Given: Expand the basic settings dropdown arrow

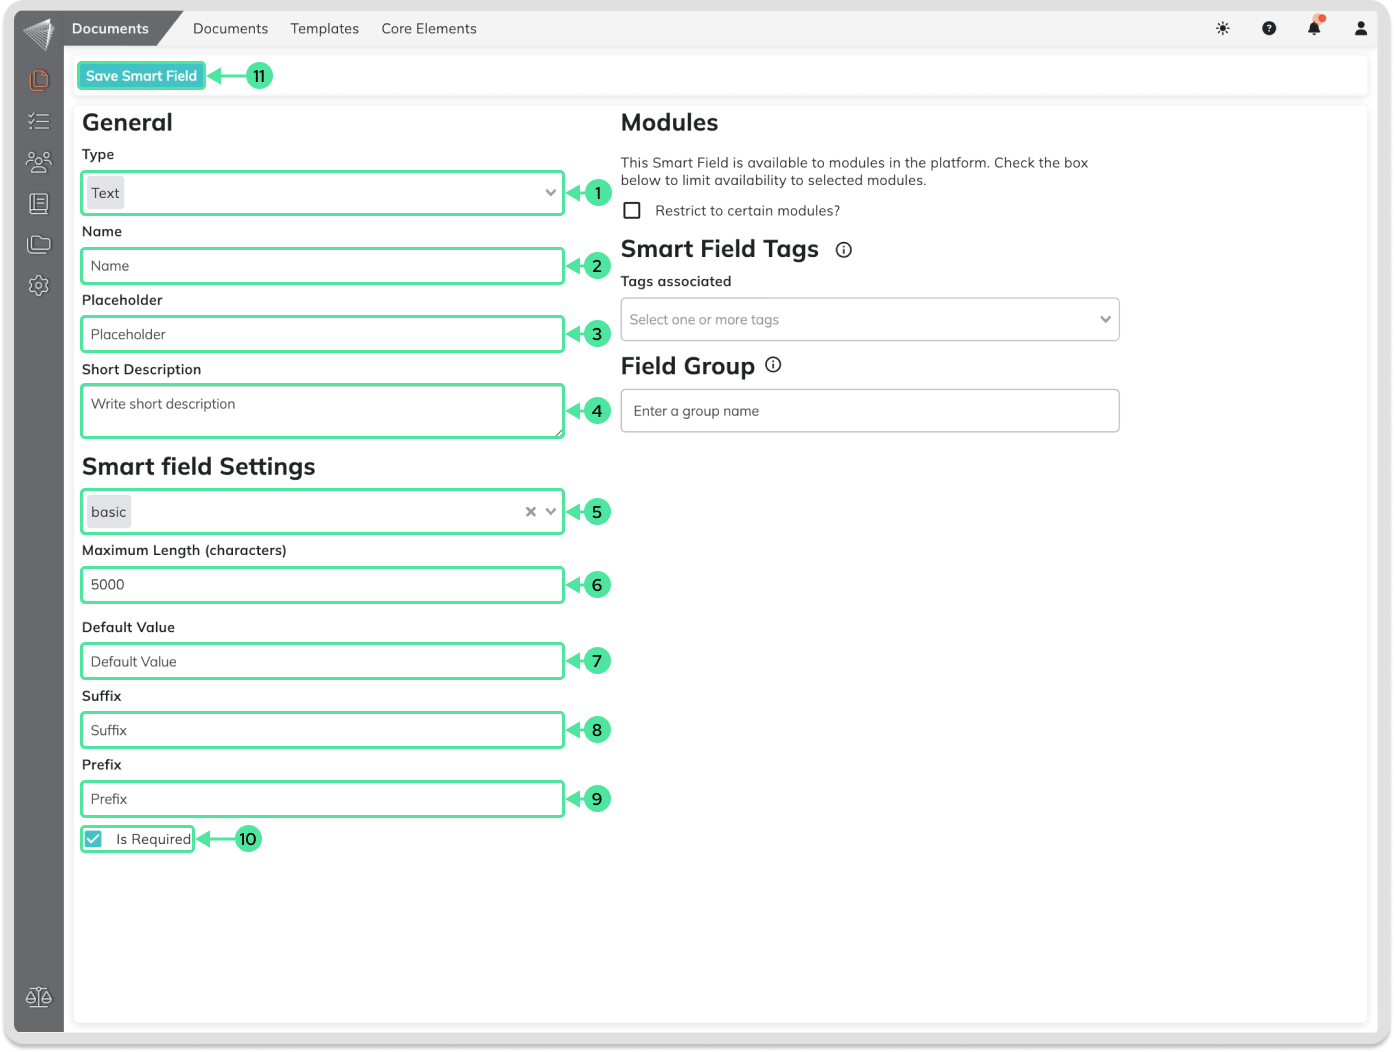Looking at the screenshot, I should (x=551, y=512).
